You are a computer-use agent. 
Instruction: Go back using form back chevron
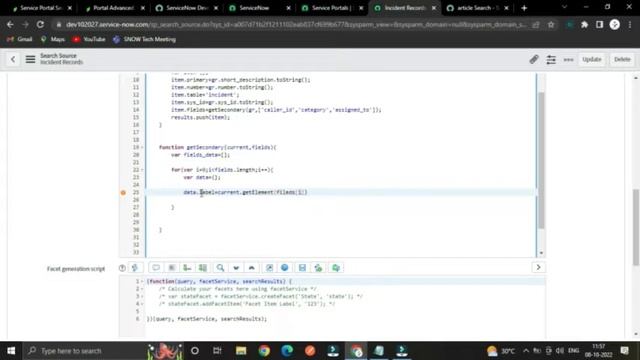[13, 60]
